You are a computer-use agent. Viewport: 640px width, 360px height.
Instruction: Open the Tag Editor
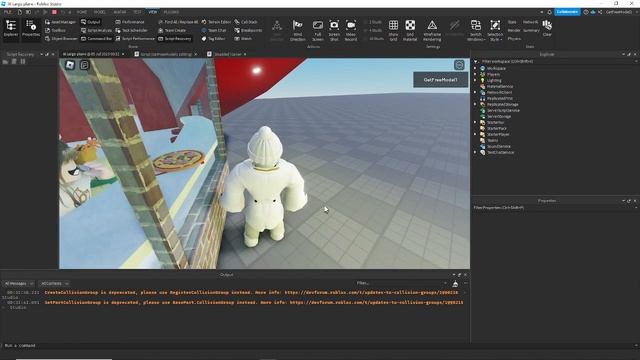tap(213, 38)
